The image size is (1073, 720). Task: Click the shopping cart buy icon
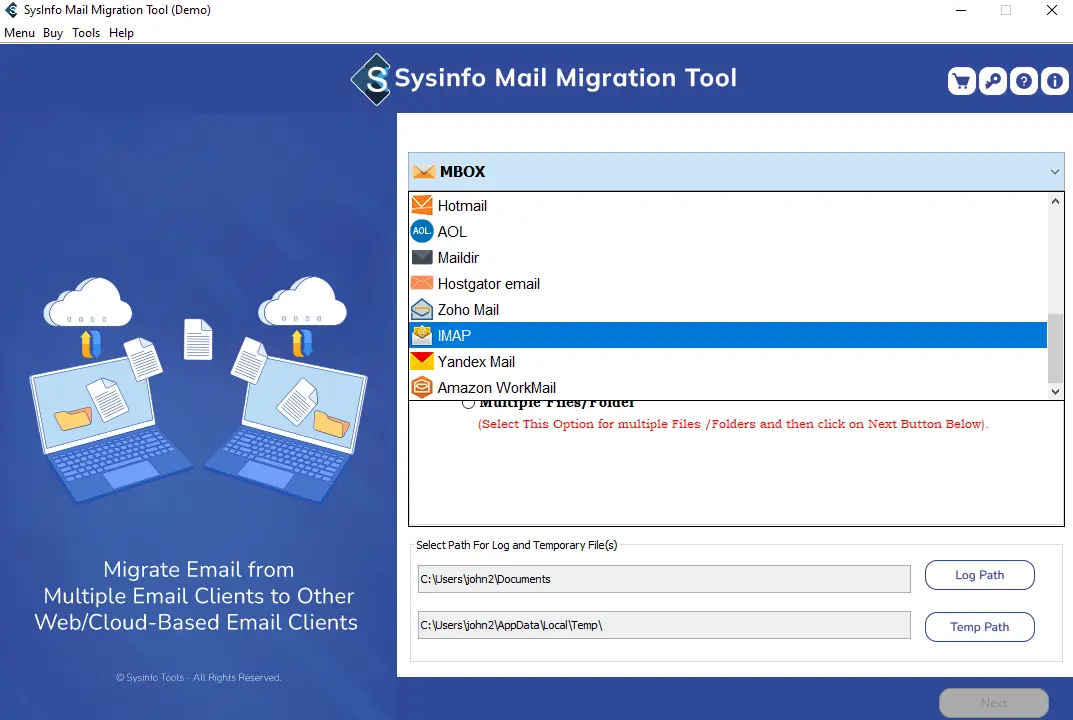click(961, 81)
